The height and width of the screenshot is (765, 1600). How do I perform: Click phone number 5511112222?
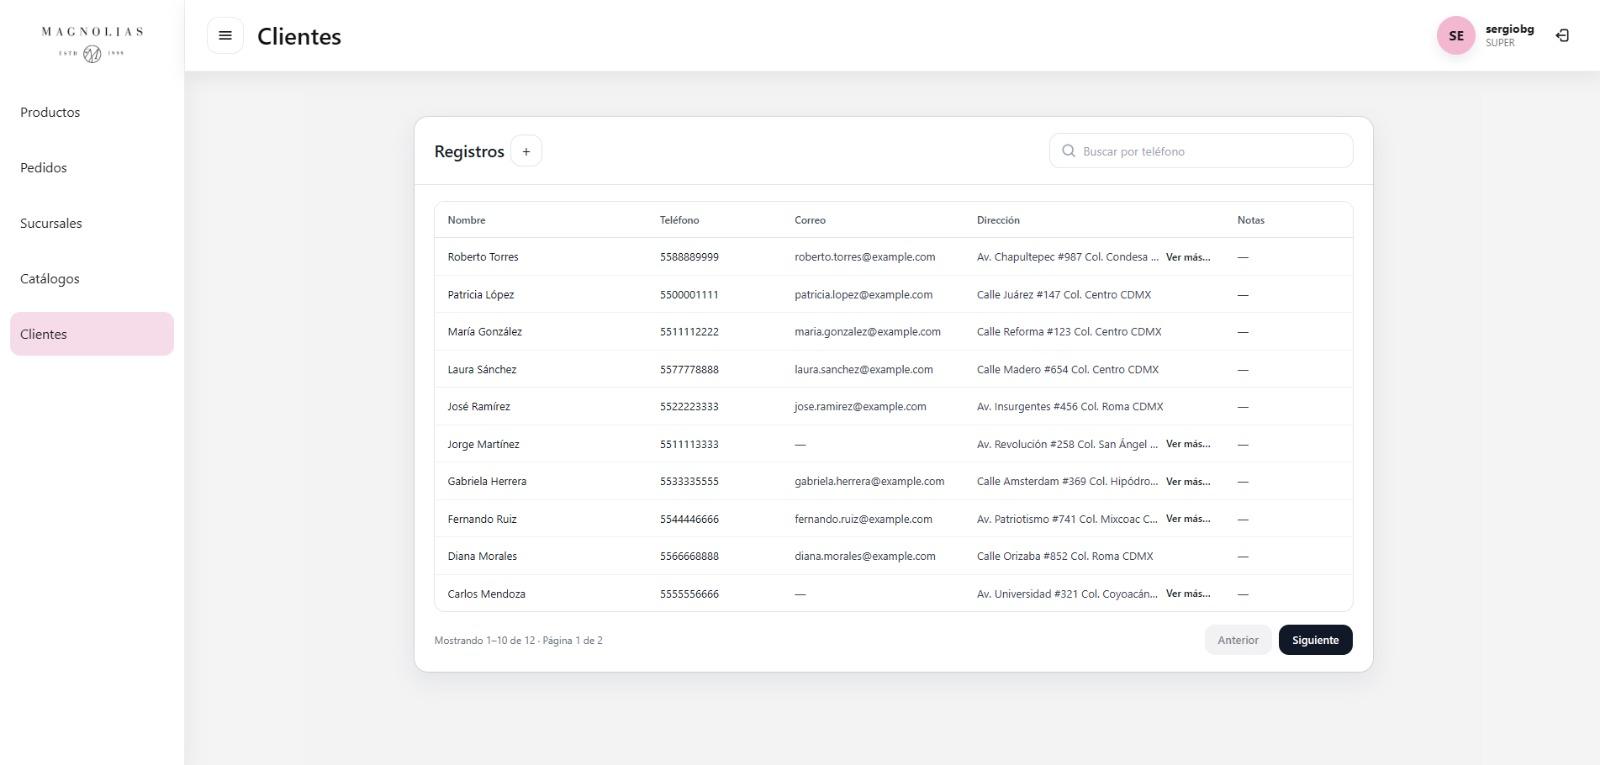689,332
